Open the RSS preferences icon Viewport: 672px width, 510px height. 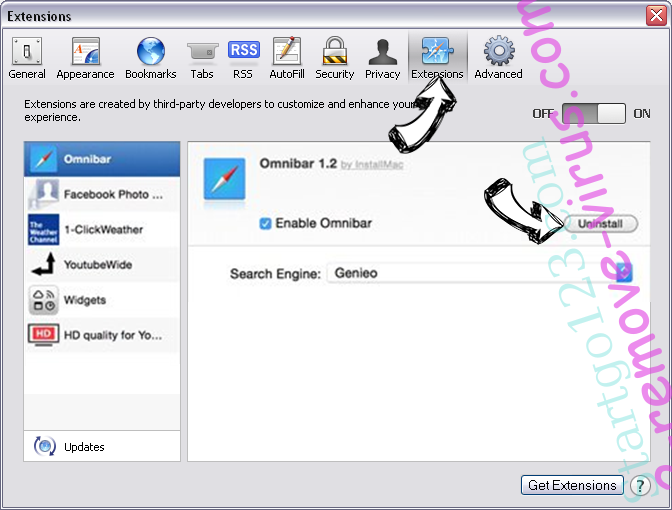point(243,50)
